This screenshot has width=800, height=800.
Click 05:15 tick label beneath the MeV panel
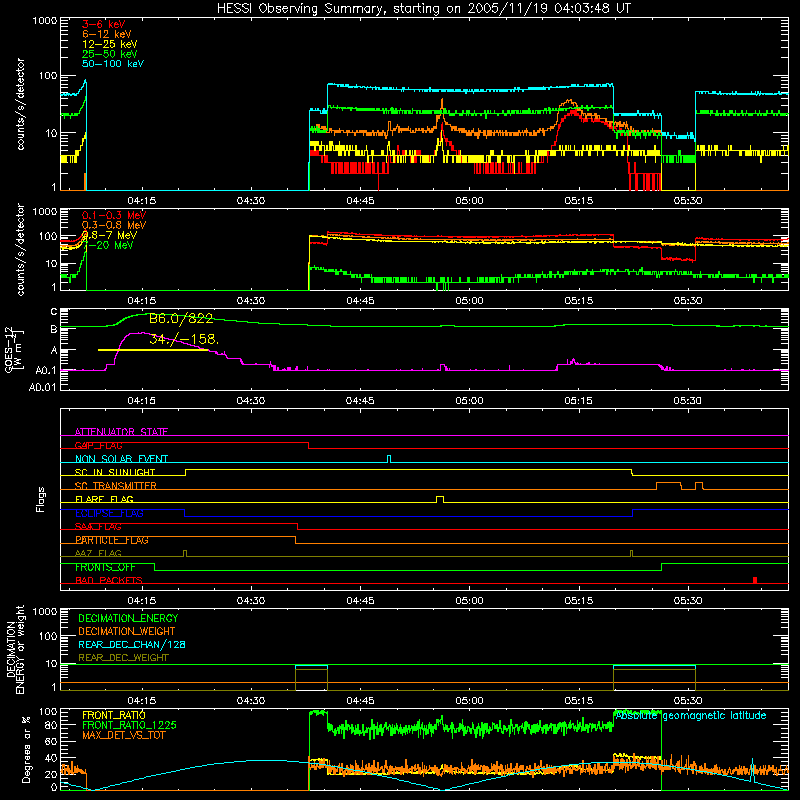(579, 301)
